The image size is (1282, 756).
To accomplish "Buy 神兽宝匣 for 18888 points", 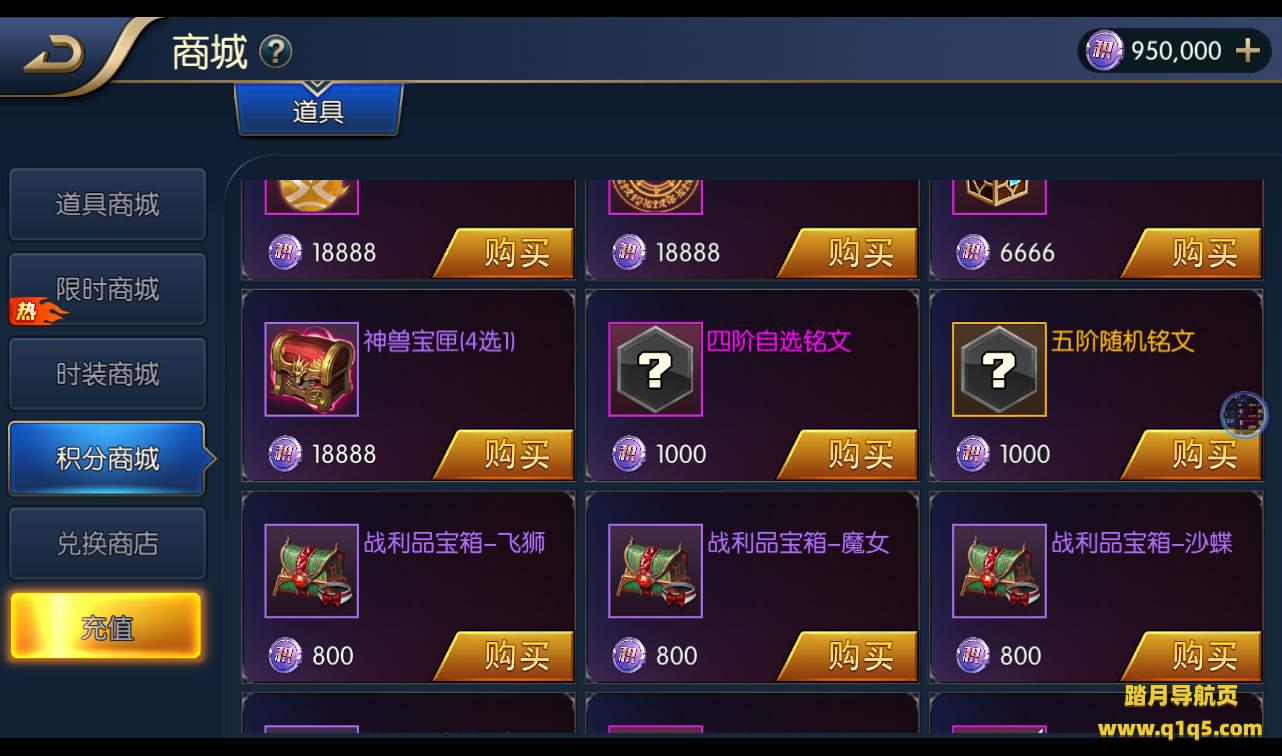I will click(504, 455).
